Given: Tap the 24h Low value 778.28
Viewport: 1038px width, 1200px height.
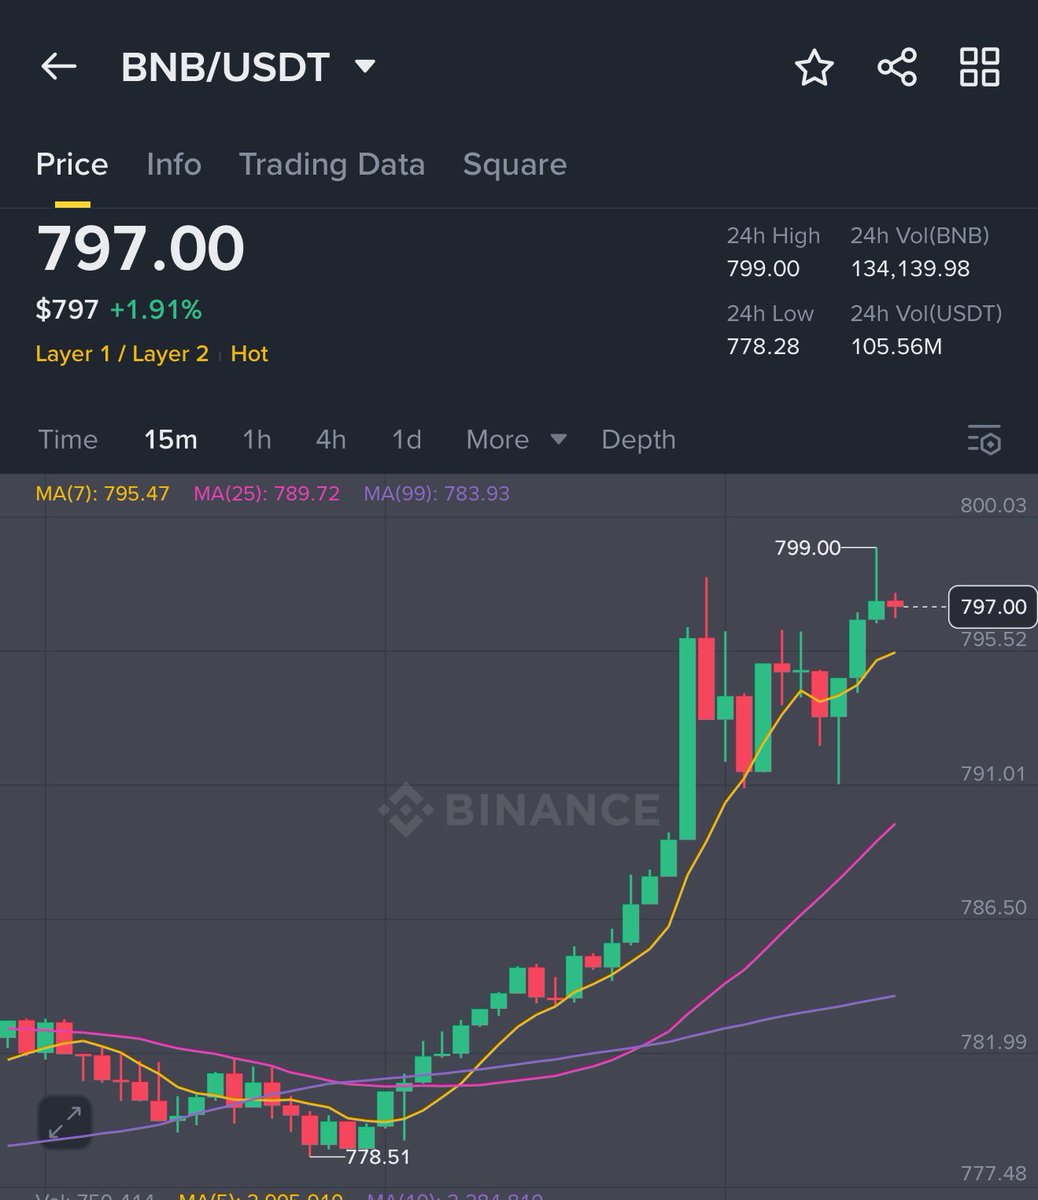Looking at the screenshot, I should click(x=763, y=346).
